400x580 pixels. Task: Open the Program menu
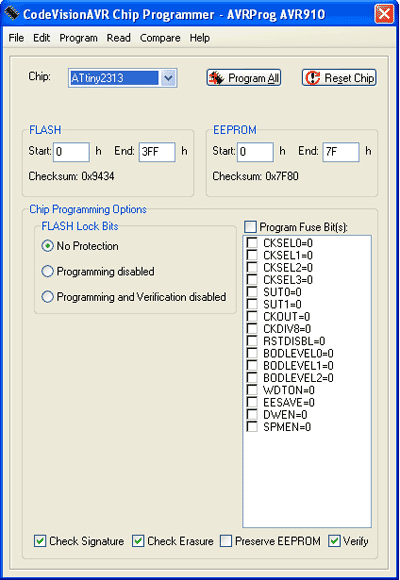[x=78, y=38]
